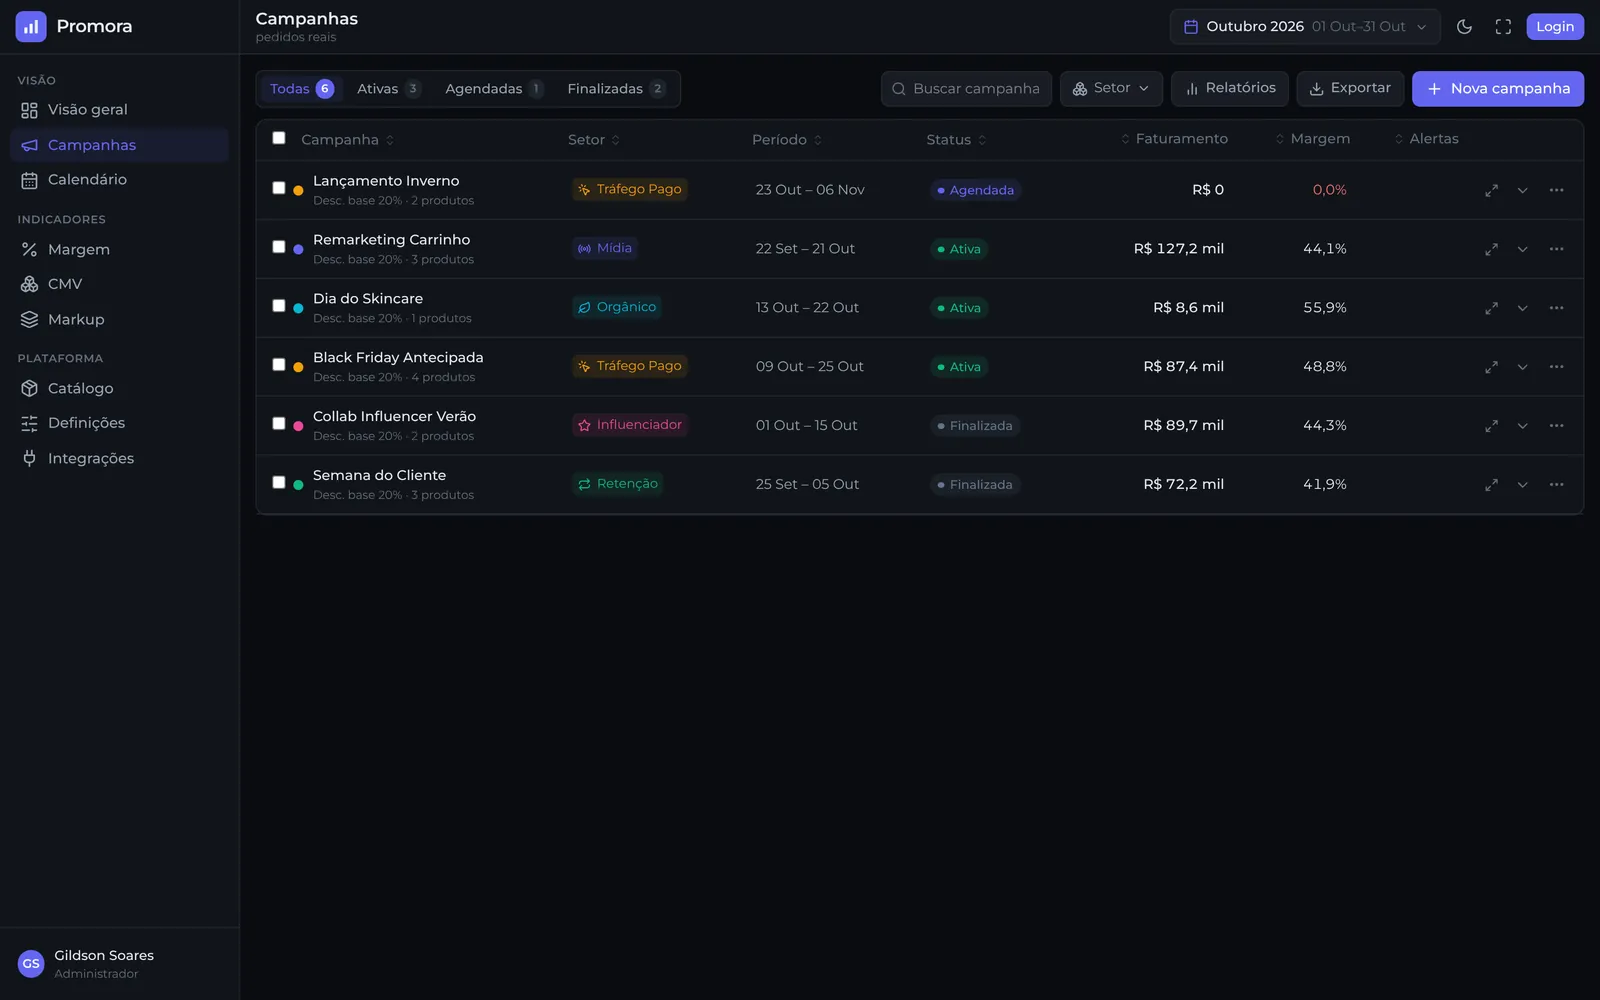Check the Dia do Skincare checkbox
The image size is (1600, 1000).
click(x=279, y=306)
